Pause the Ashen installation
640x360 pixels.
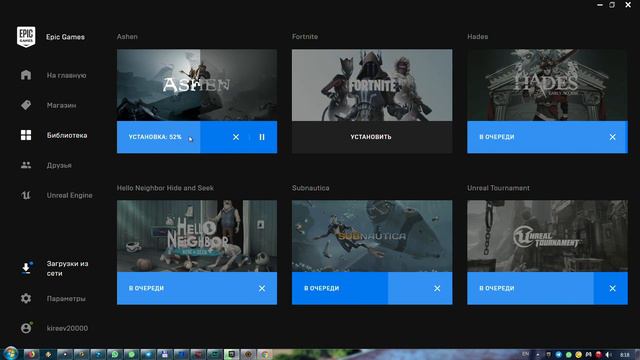coord(262,137)
